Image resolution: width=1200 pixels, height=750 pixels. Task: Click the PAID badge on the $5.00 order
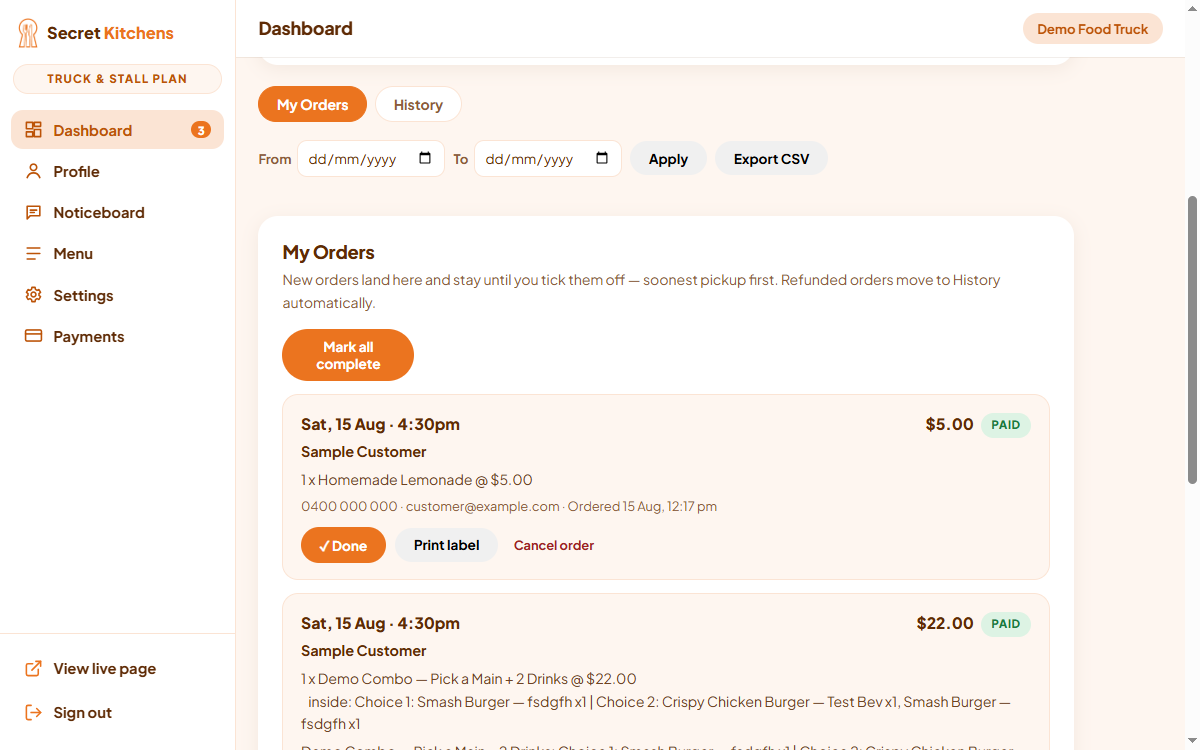point(1006,425)
